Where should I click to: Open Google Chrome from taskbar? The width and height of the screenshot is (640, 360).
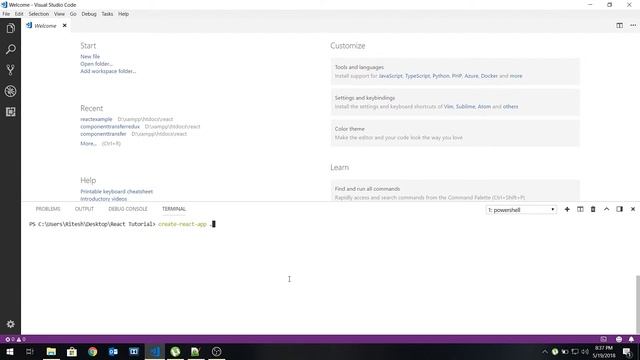[93, 351]
